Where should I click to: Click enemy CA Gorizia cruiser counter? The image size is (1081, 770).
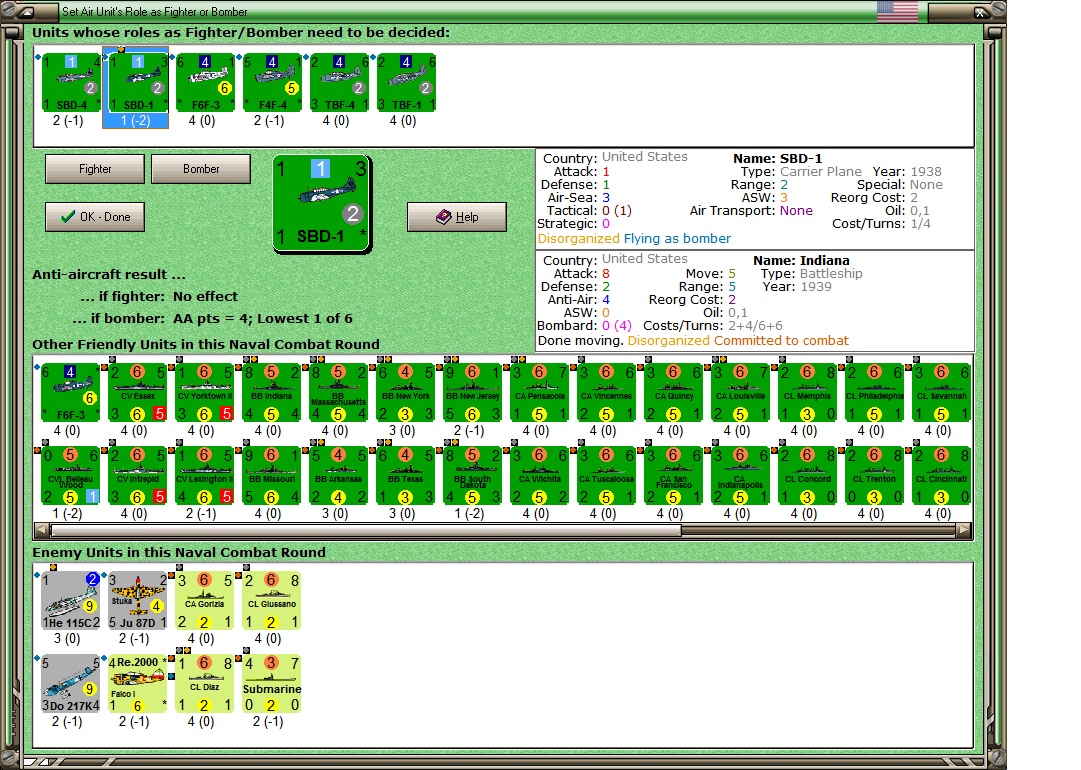pos(205,600)
